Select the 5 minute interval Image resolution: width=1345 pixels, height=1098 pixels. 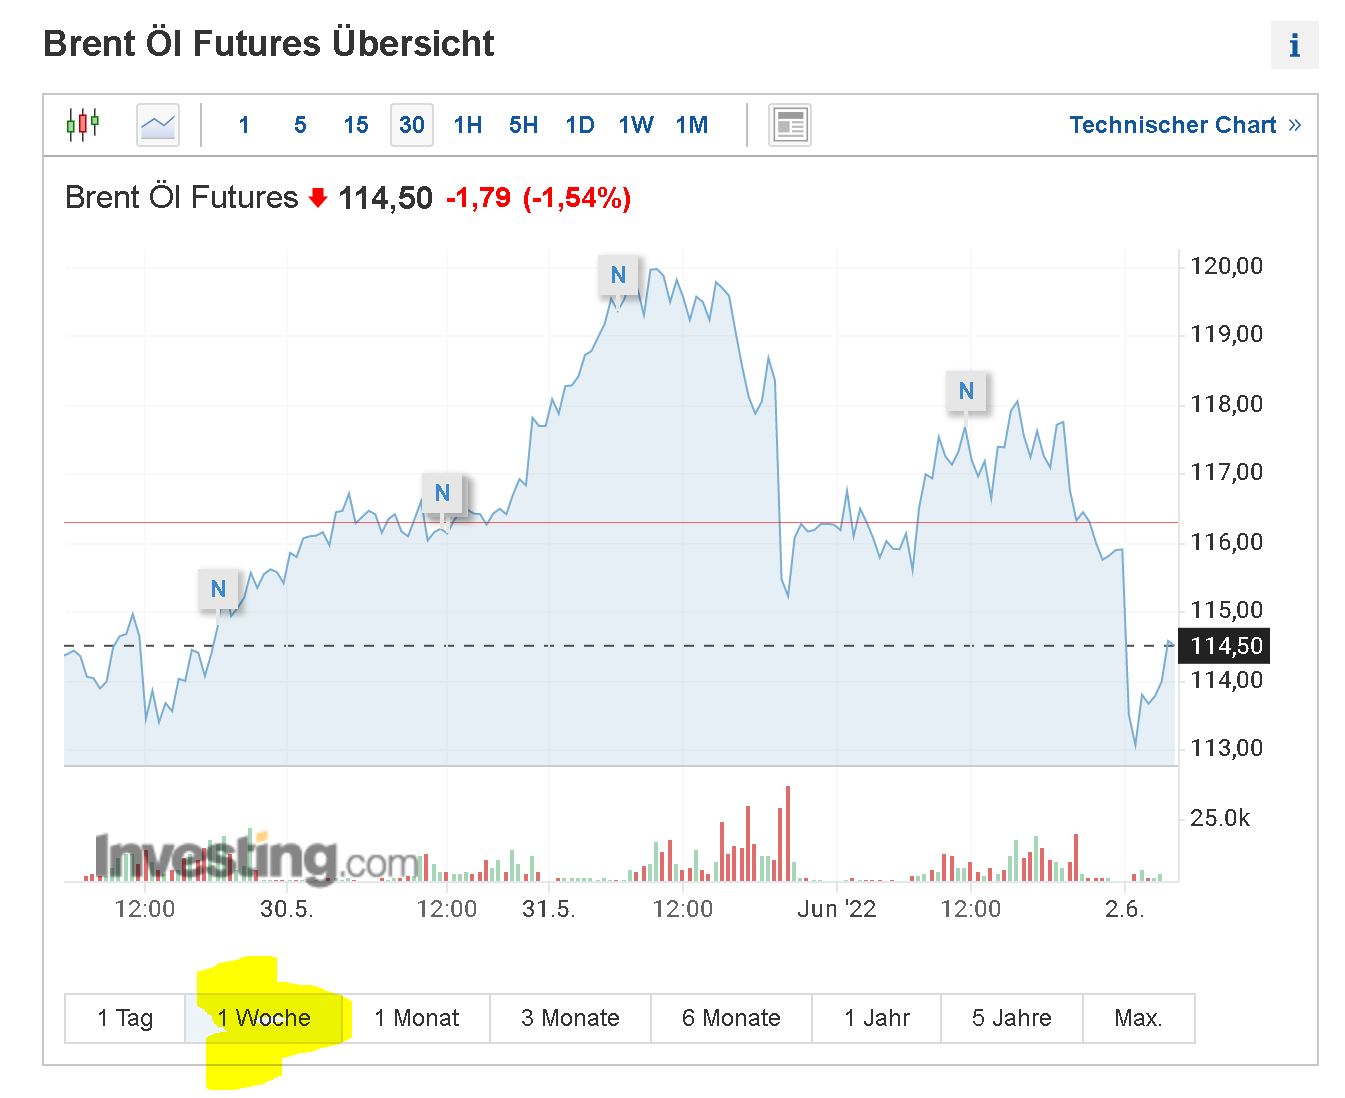pos(300,125)
